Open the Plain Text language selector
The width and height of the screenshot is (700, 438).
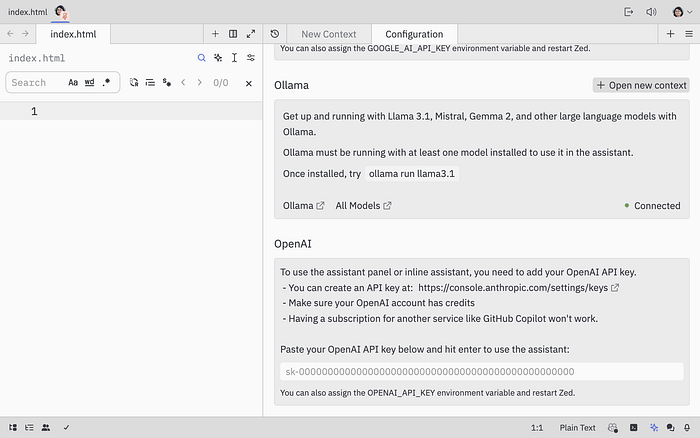pyautogui.click(x=577, y=428)
